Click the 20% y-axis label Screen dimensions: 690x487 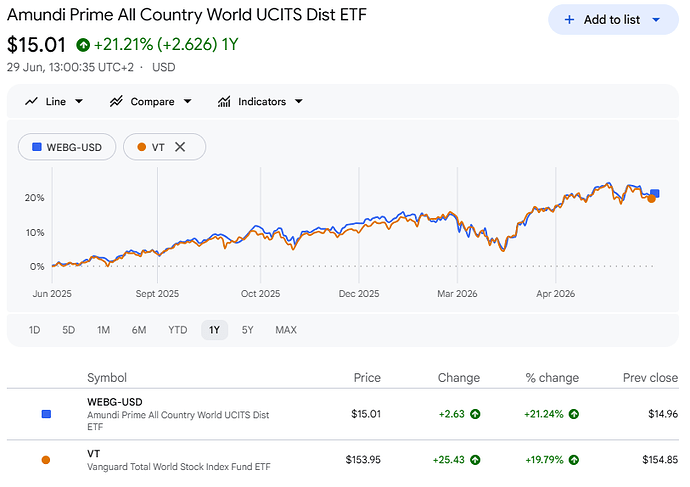[34, 198]
